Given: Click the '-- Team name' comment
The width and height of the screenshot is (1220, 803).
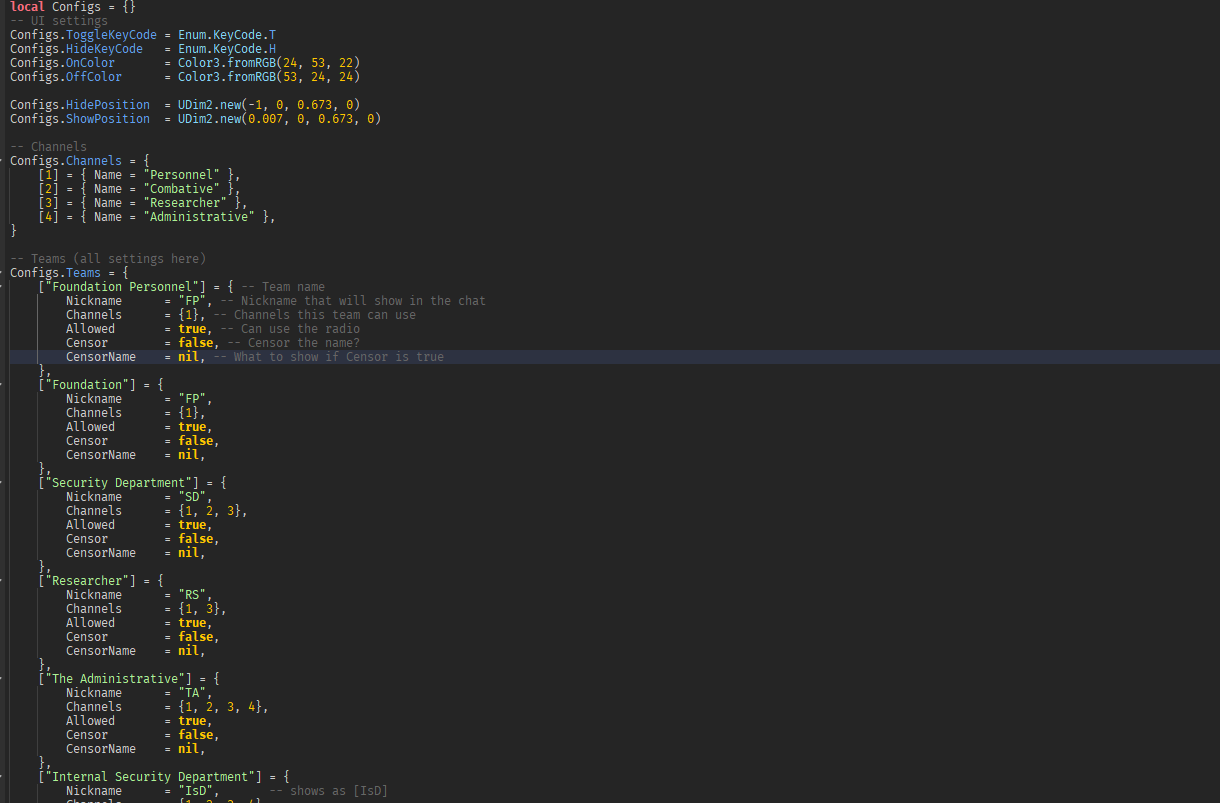Looking at the screenshot, I should click(283, 287).
